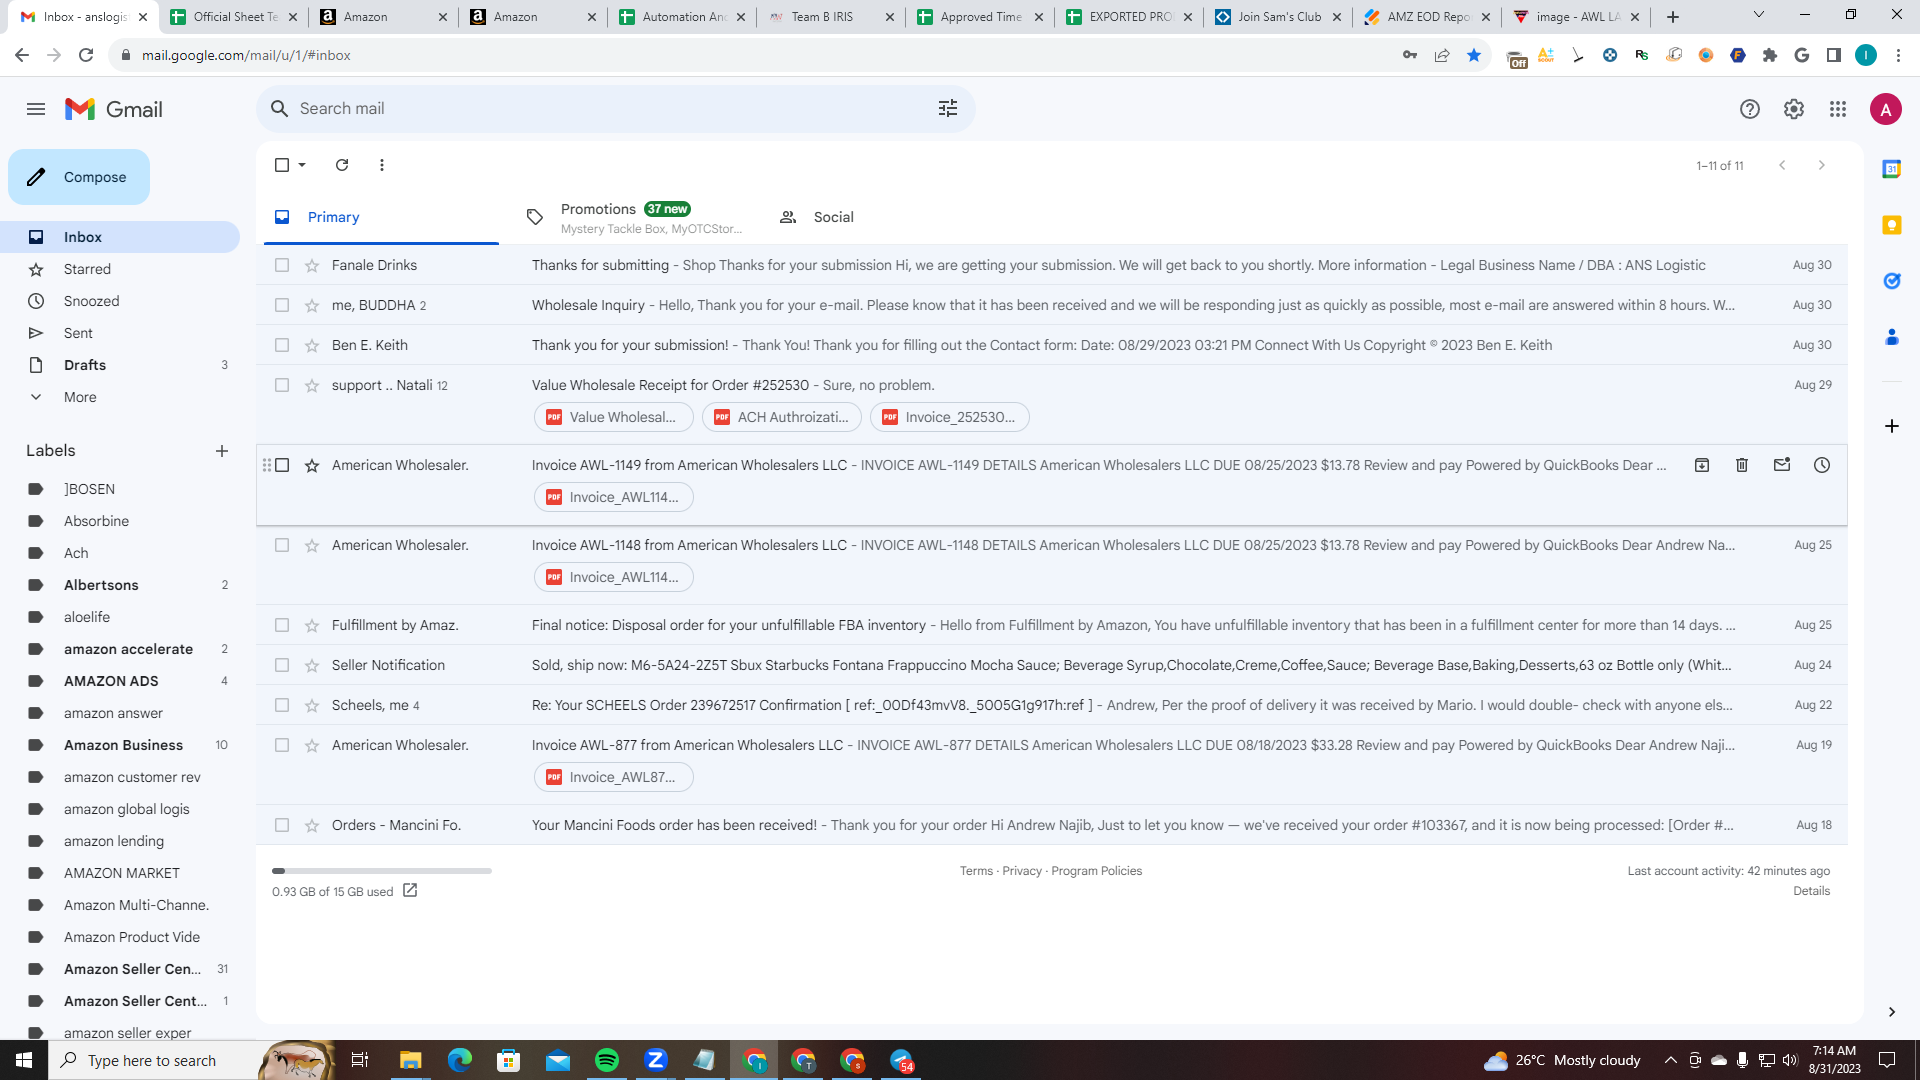Image resolution: width=1920 pixels, height=1080 pixels.
Task: Check the Seller Notification email checkbox
Action: pos(282,665)
